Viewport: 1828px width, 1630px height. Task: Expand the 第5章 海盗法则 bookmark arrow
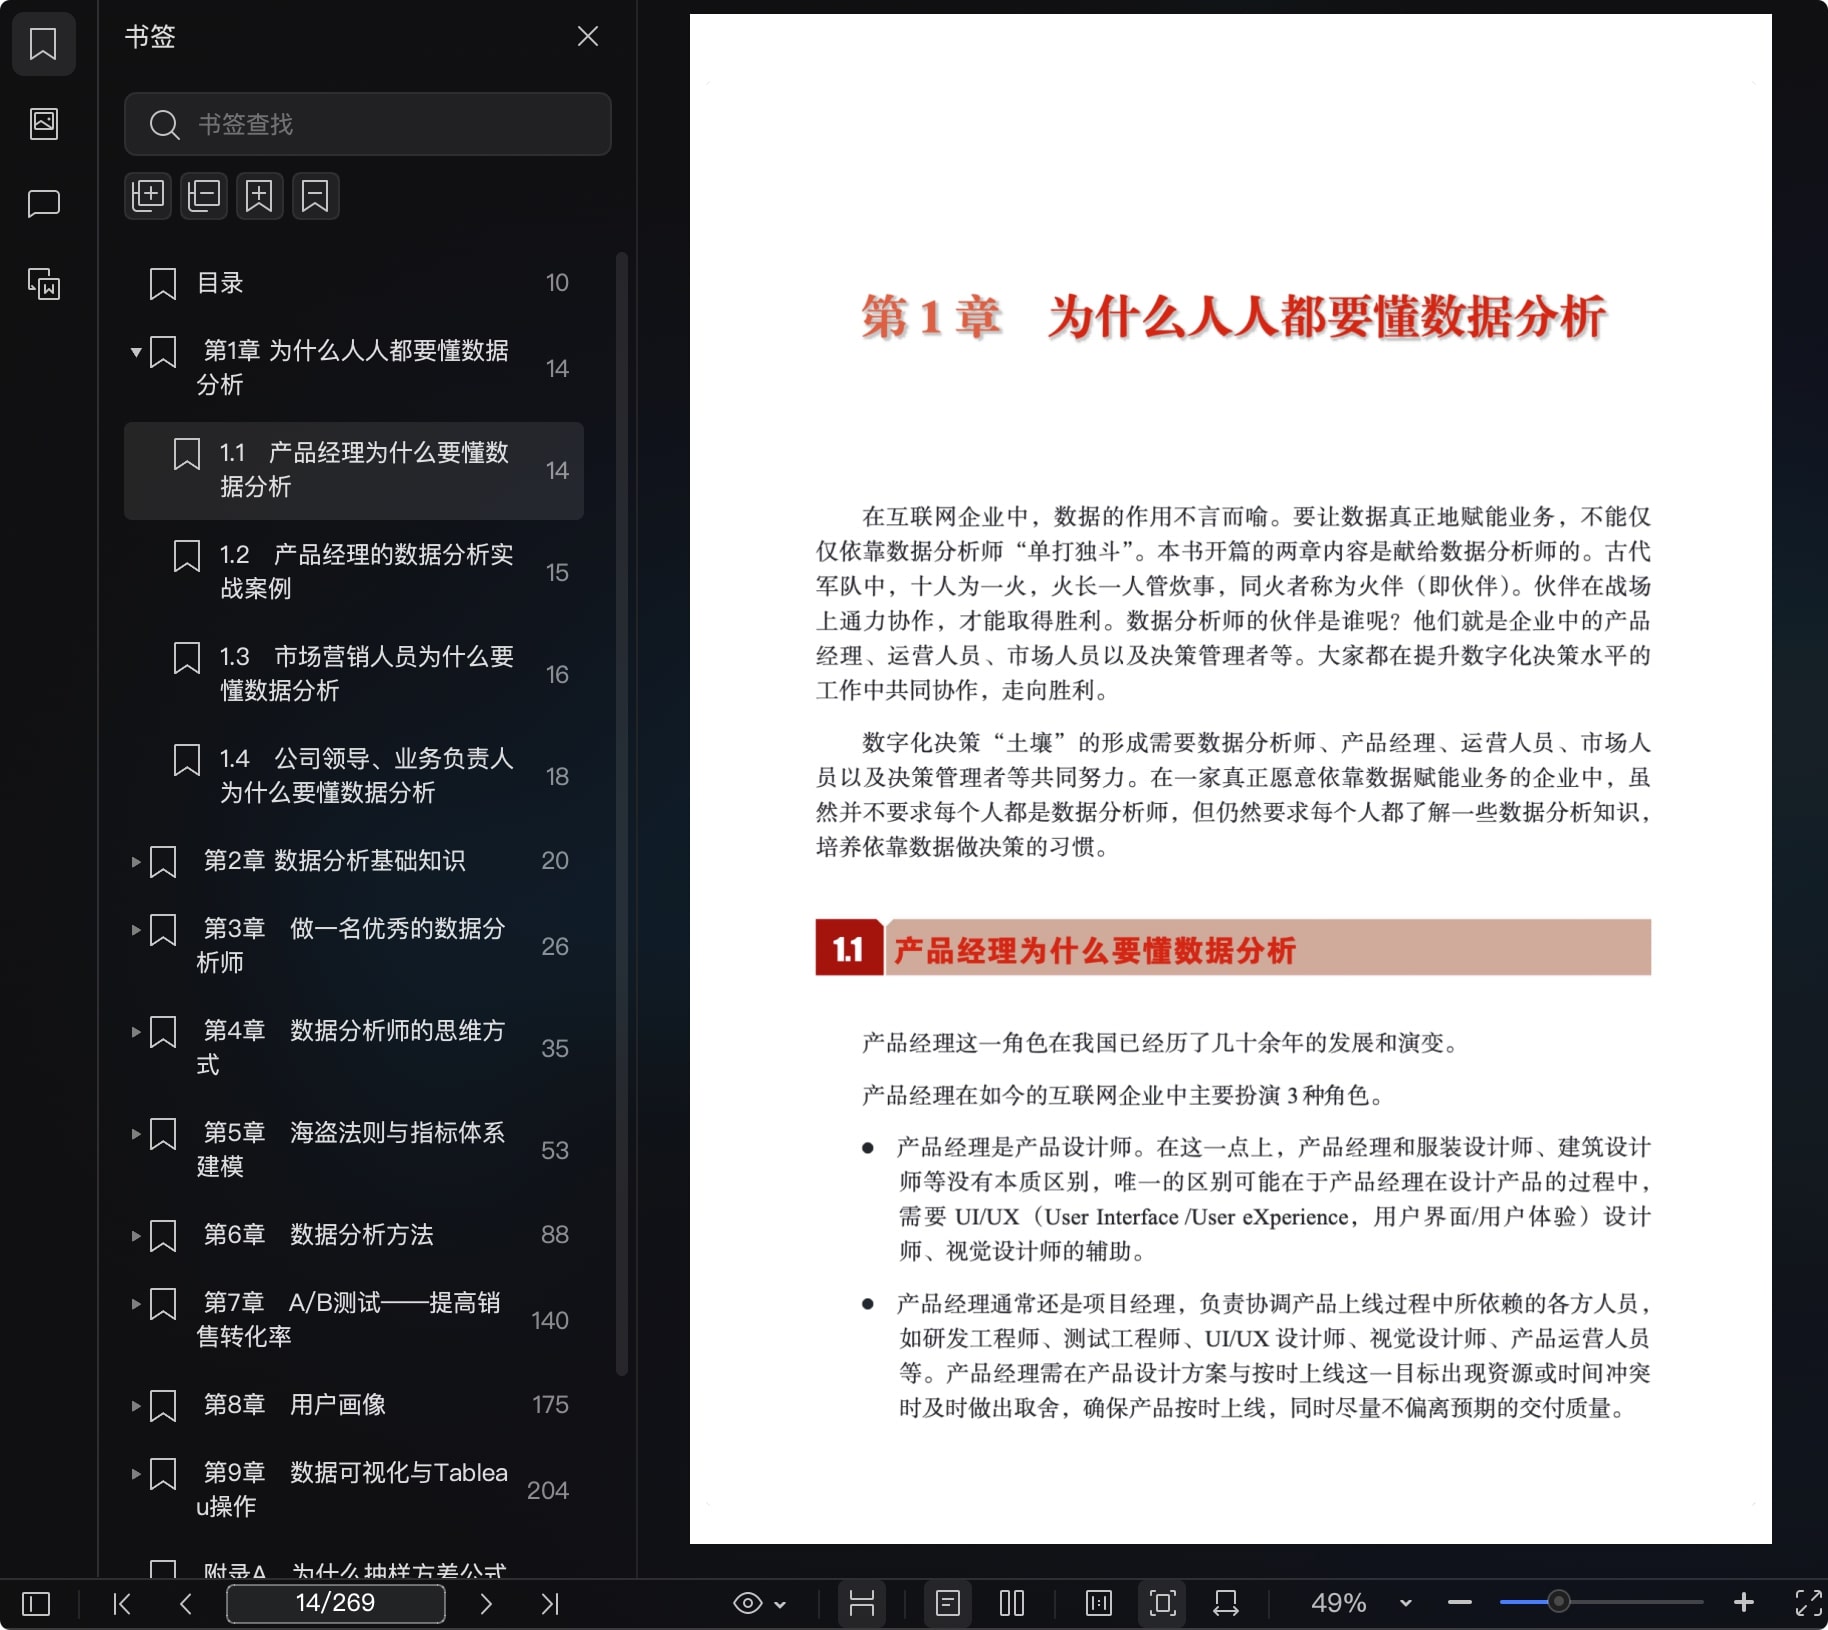pos(135,1133)
